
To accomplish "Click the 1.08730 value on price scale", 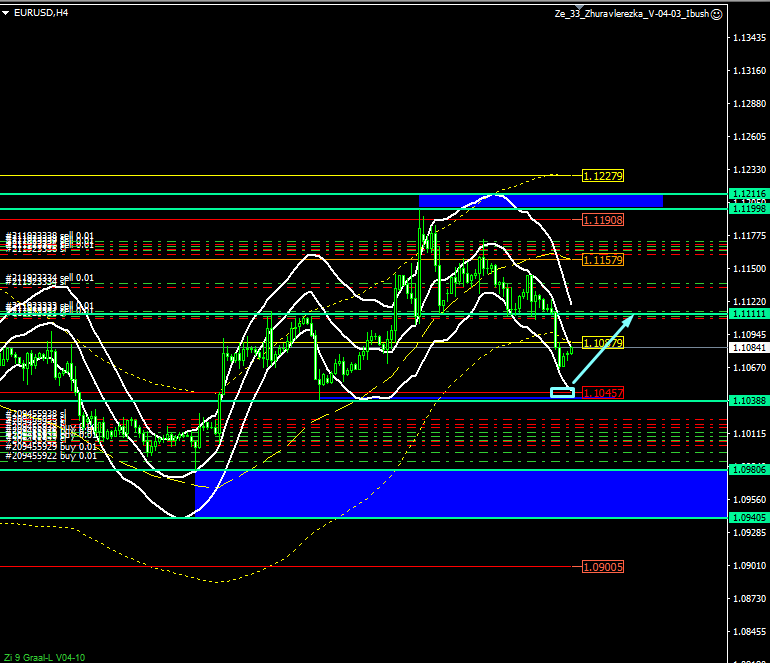I will click(749, 599).
